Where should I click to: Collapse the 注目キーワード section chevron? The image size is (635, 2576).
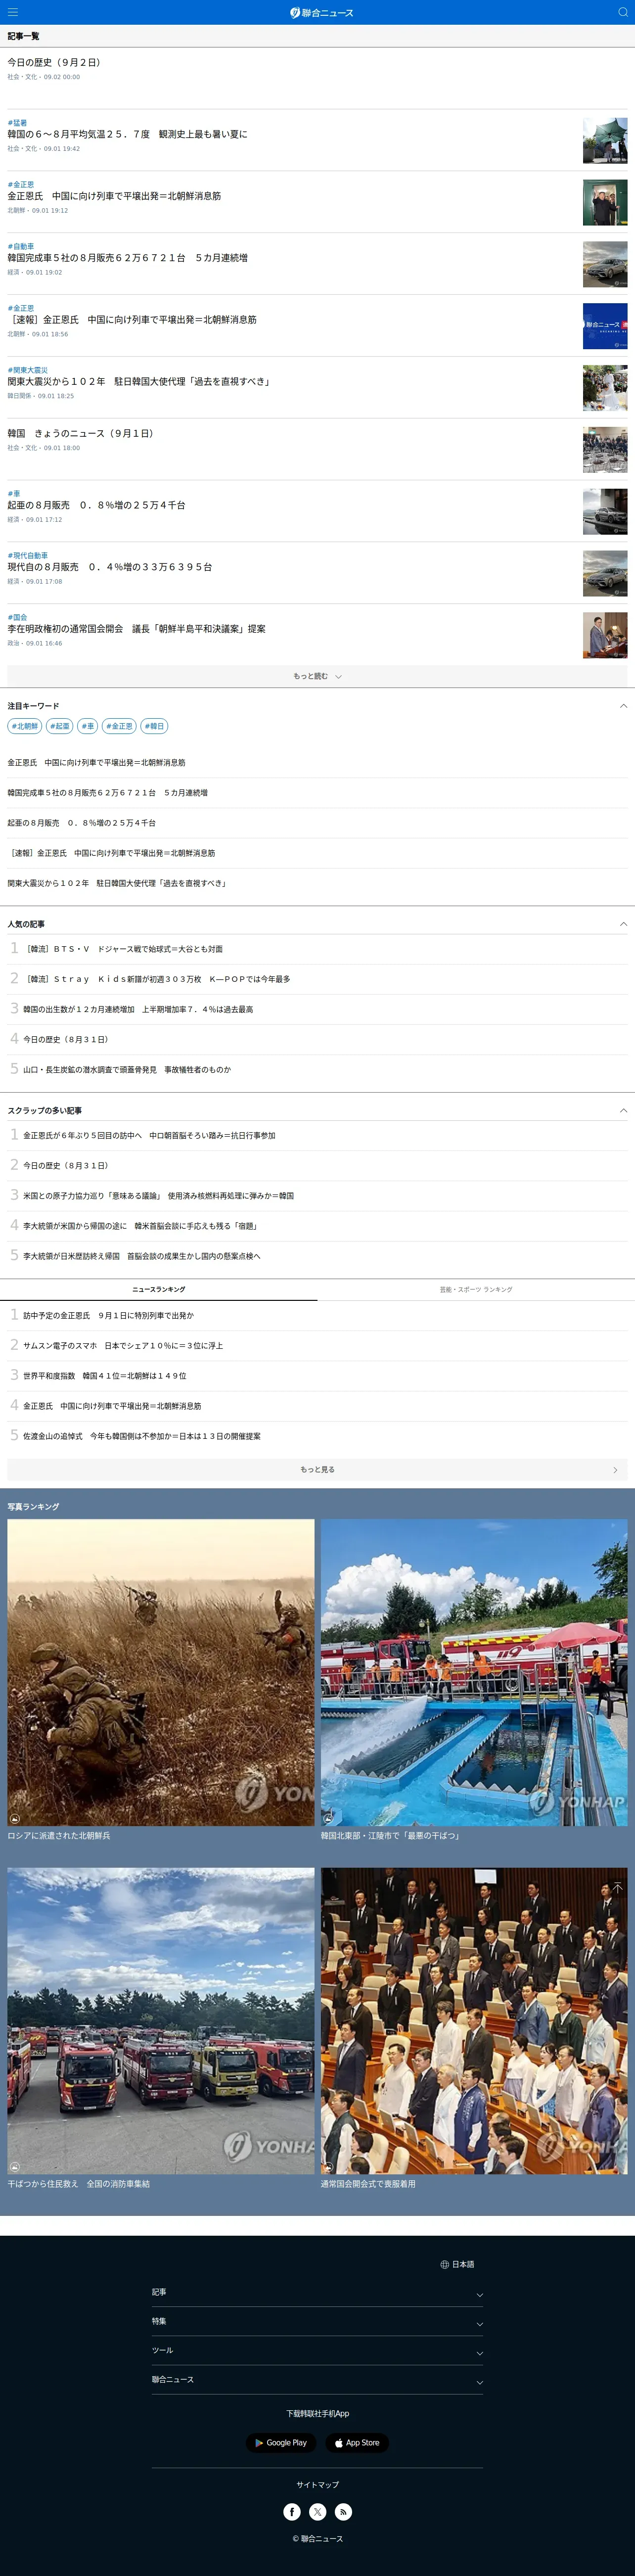[623, 706]
